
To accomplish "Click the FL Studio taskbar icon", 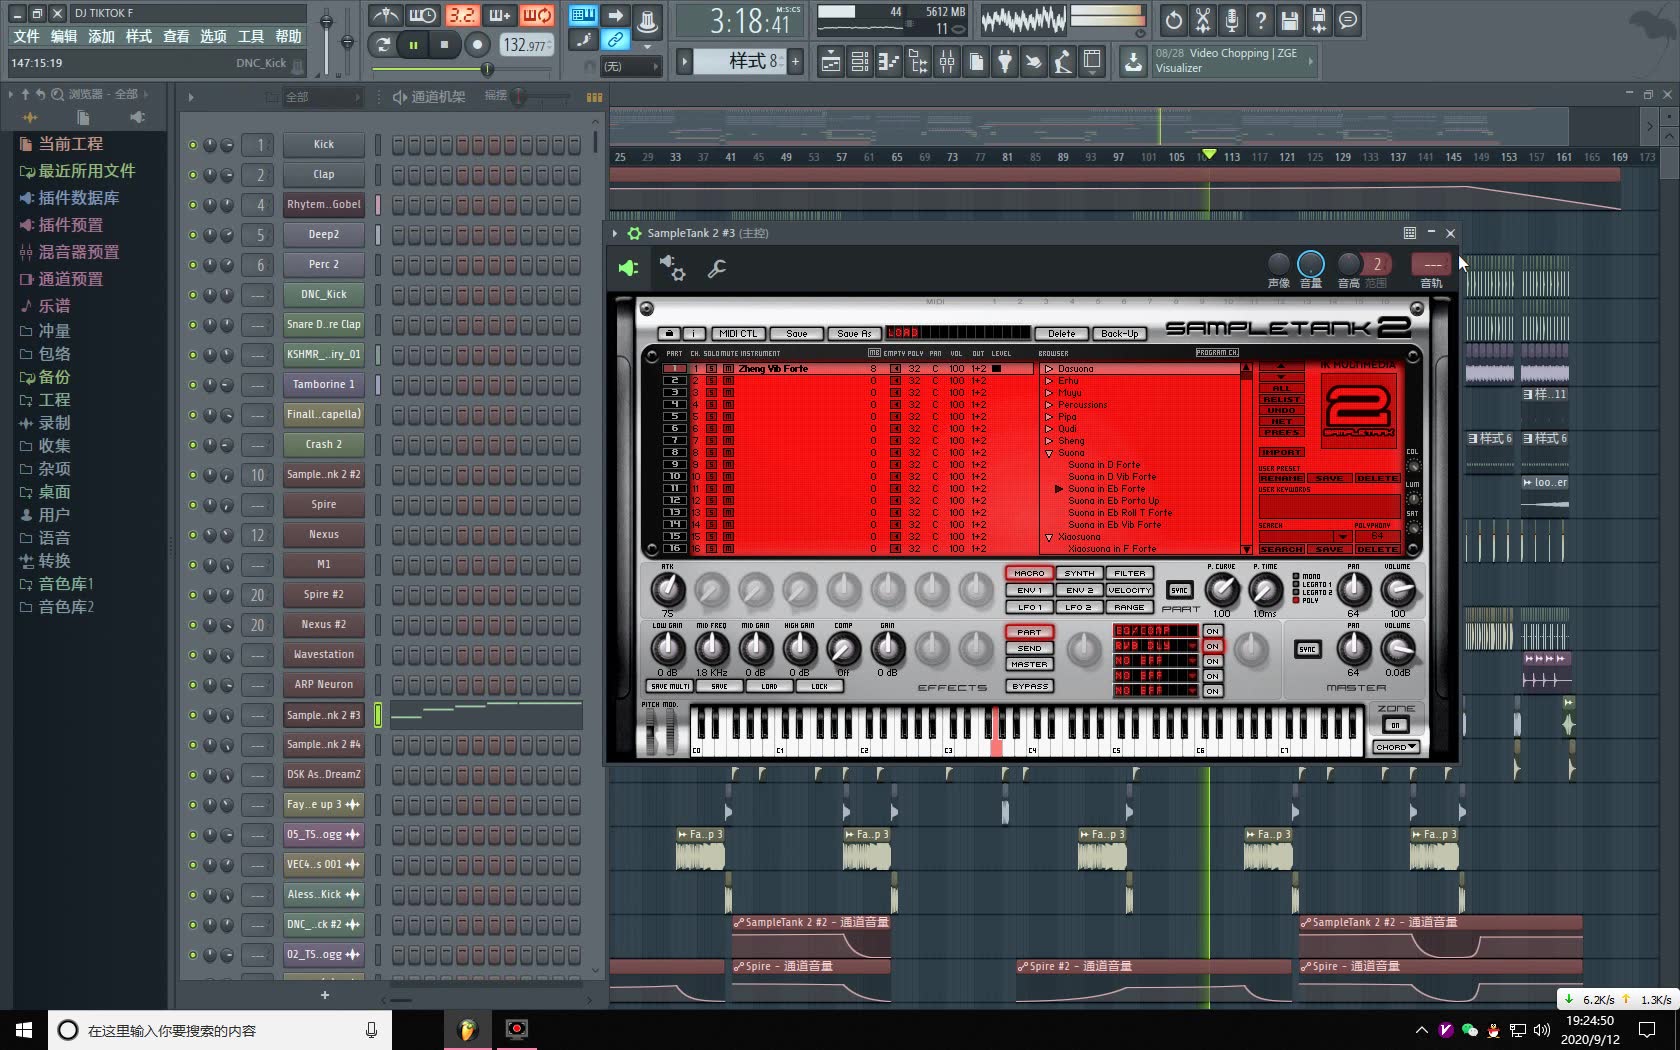I will (467, 1029).
